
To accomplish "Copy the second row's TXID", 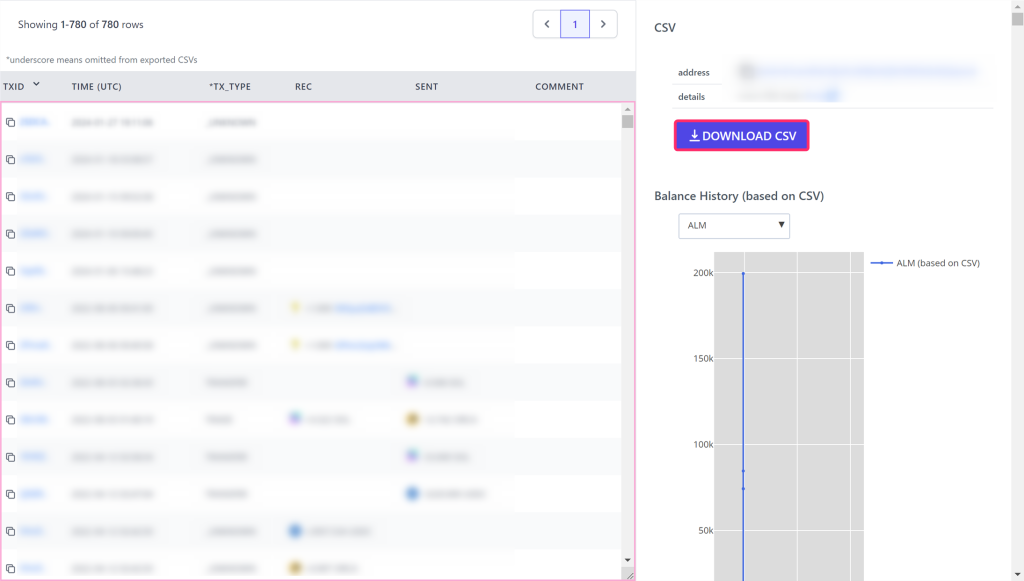I will pyautogui.click(x=10, y=159).
